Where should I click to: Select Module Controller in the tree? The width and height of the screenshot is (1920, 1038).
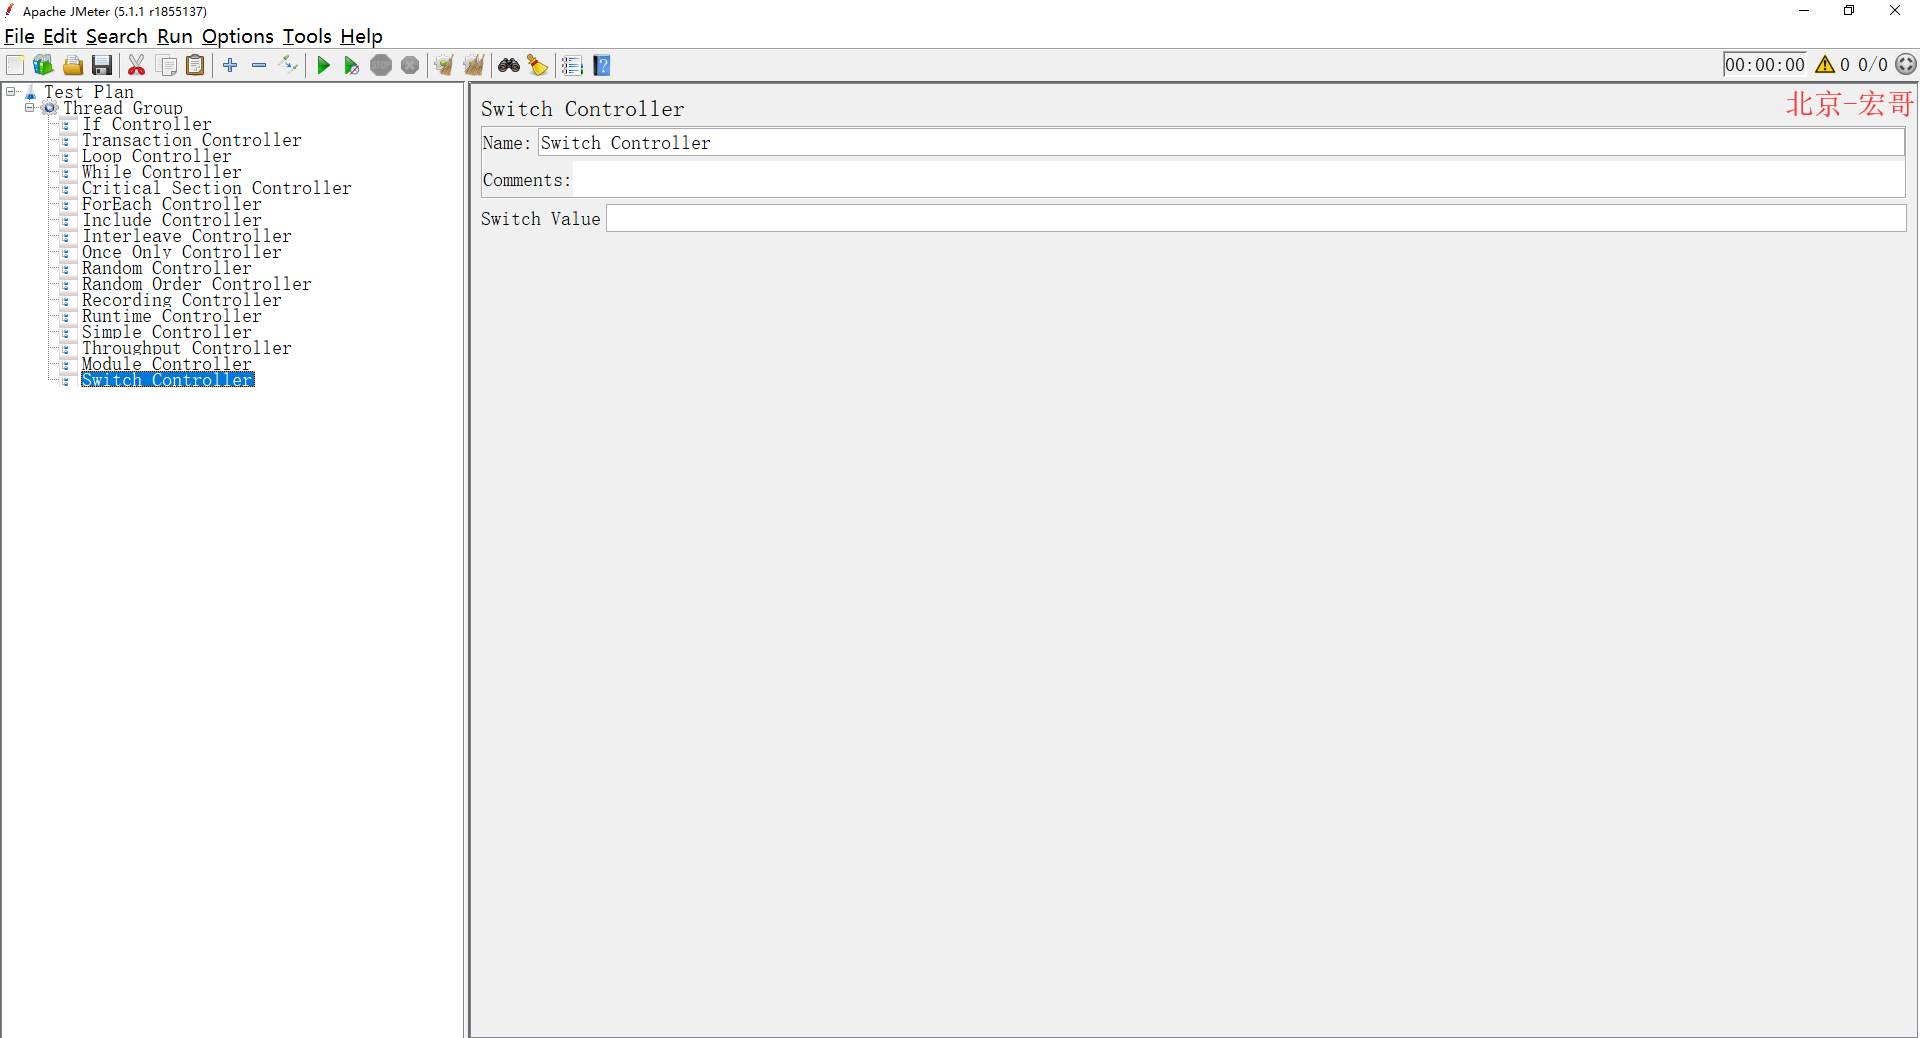pyautogui.click(x=167, y=364)
